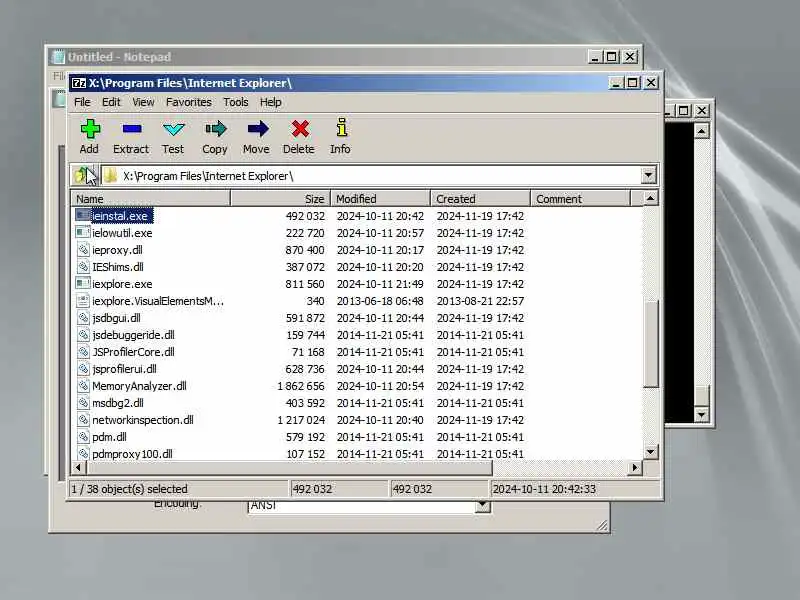
Task: Click the IEShims.dll file icon
Action: coord(83,266)
